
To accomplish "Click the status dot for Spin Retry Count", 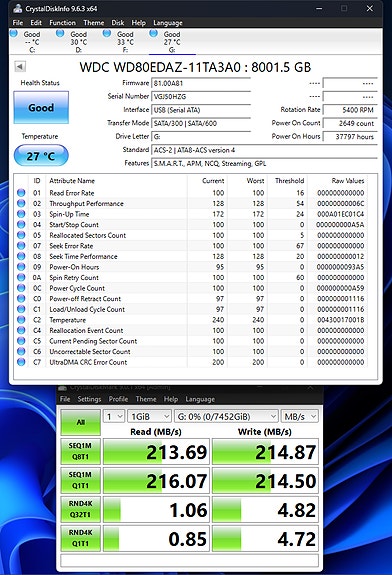I will 21,277.
